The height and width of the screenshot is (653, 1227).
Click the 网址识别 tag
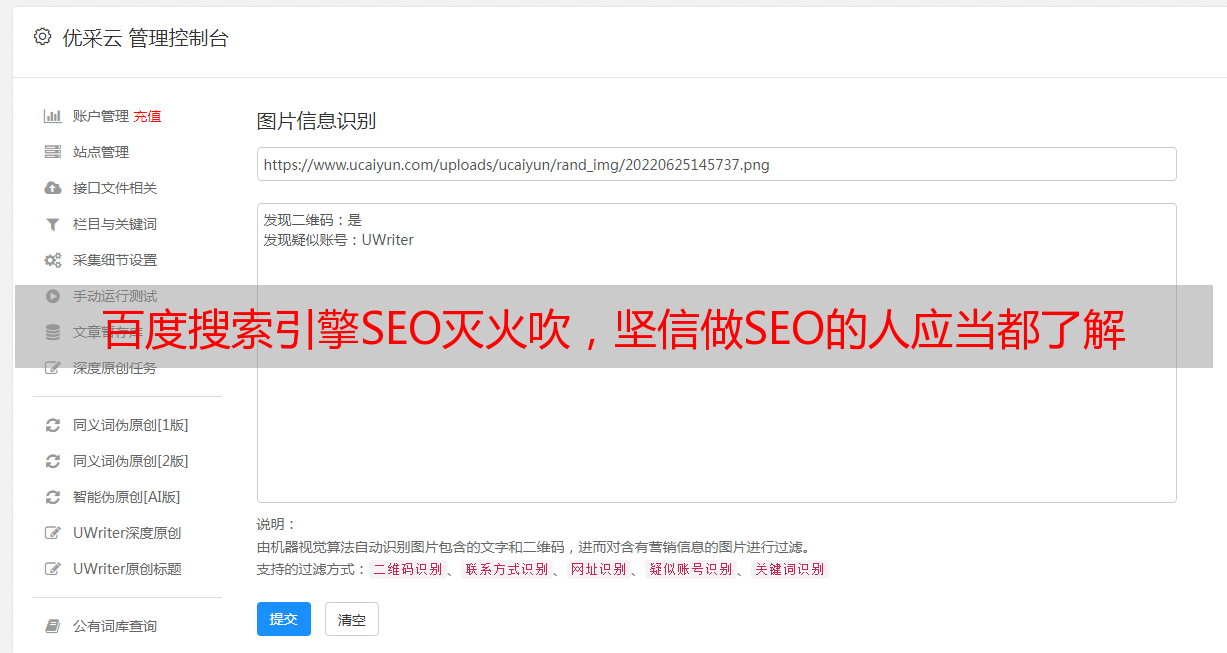(598, 569)
